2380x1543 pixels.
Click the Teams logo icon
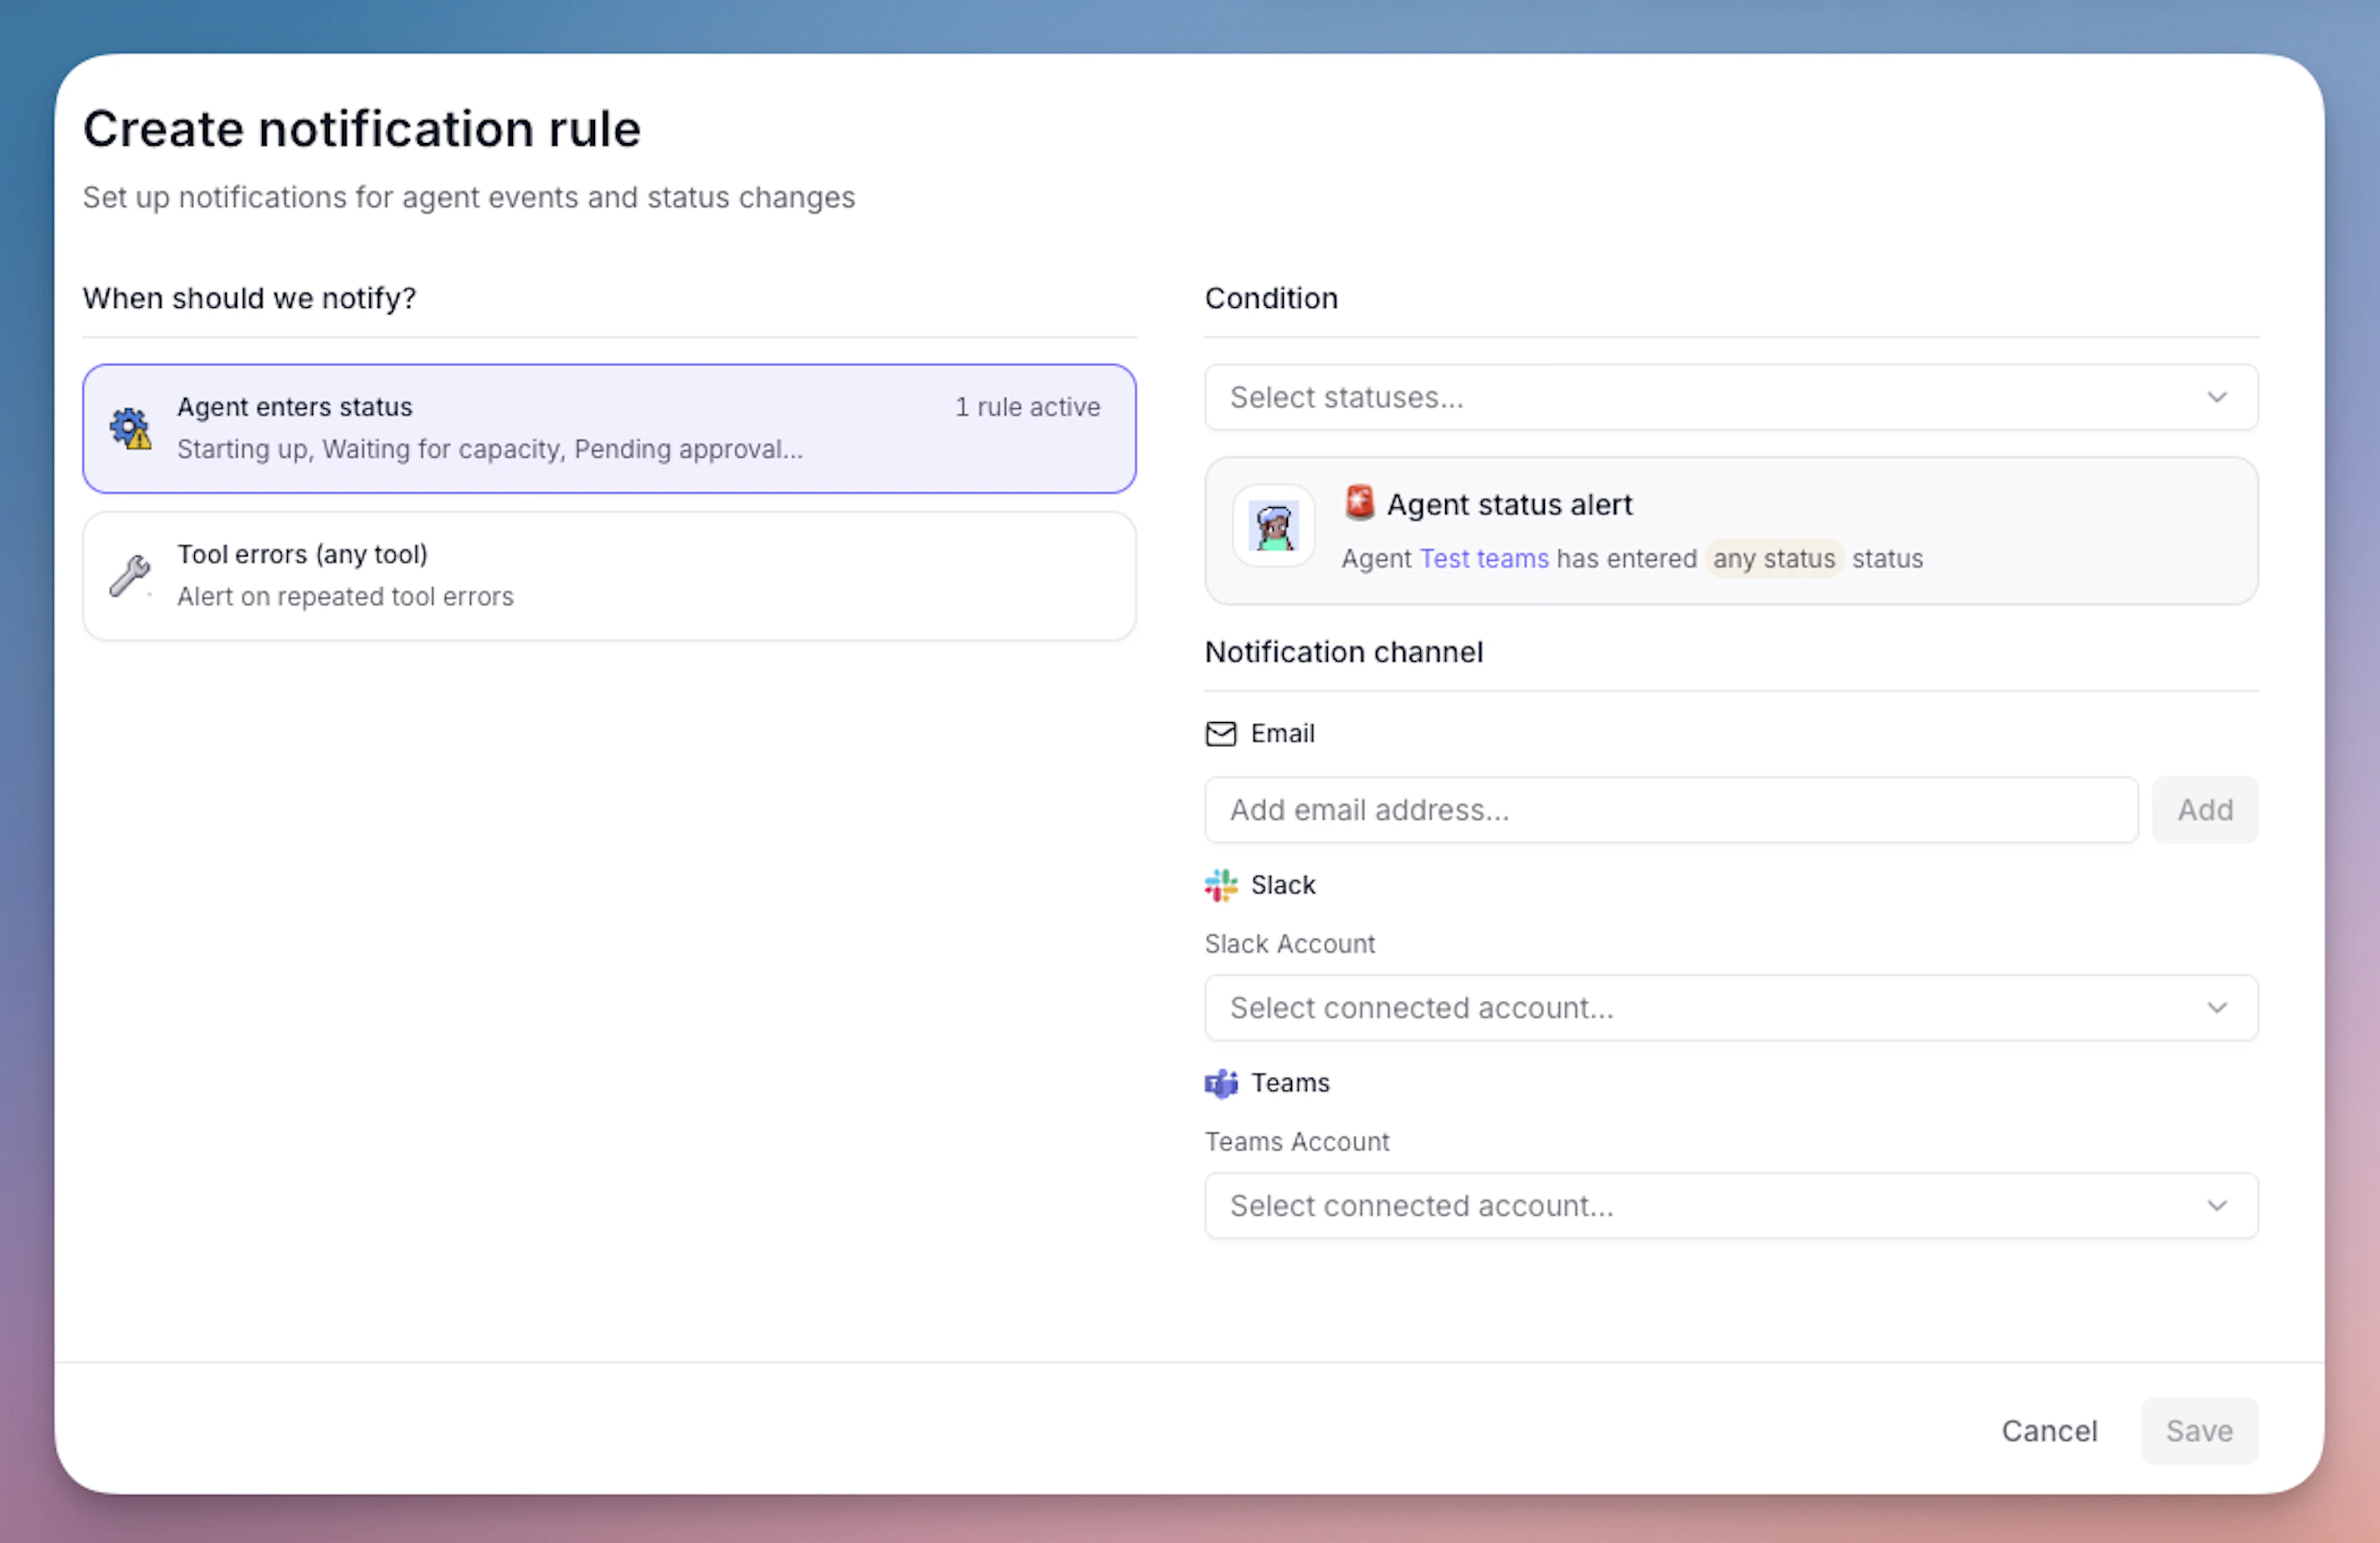(1220, 1083)
